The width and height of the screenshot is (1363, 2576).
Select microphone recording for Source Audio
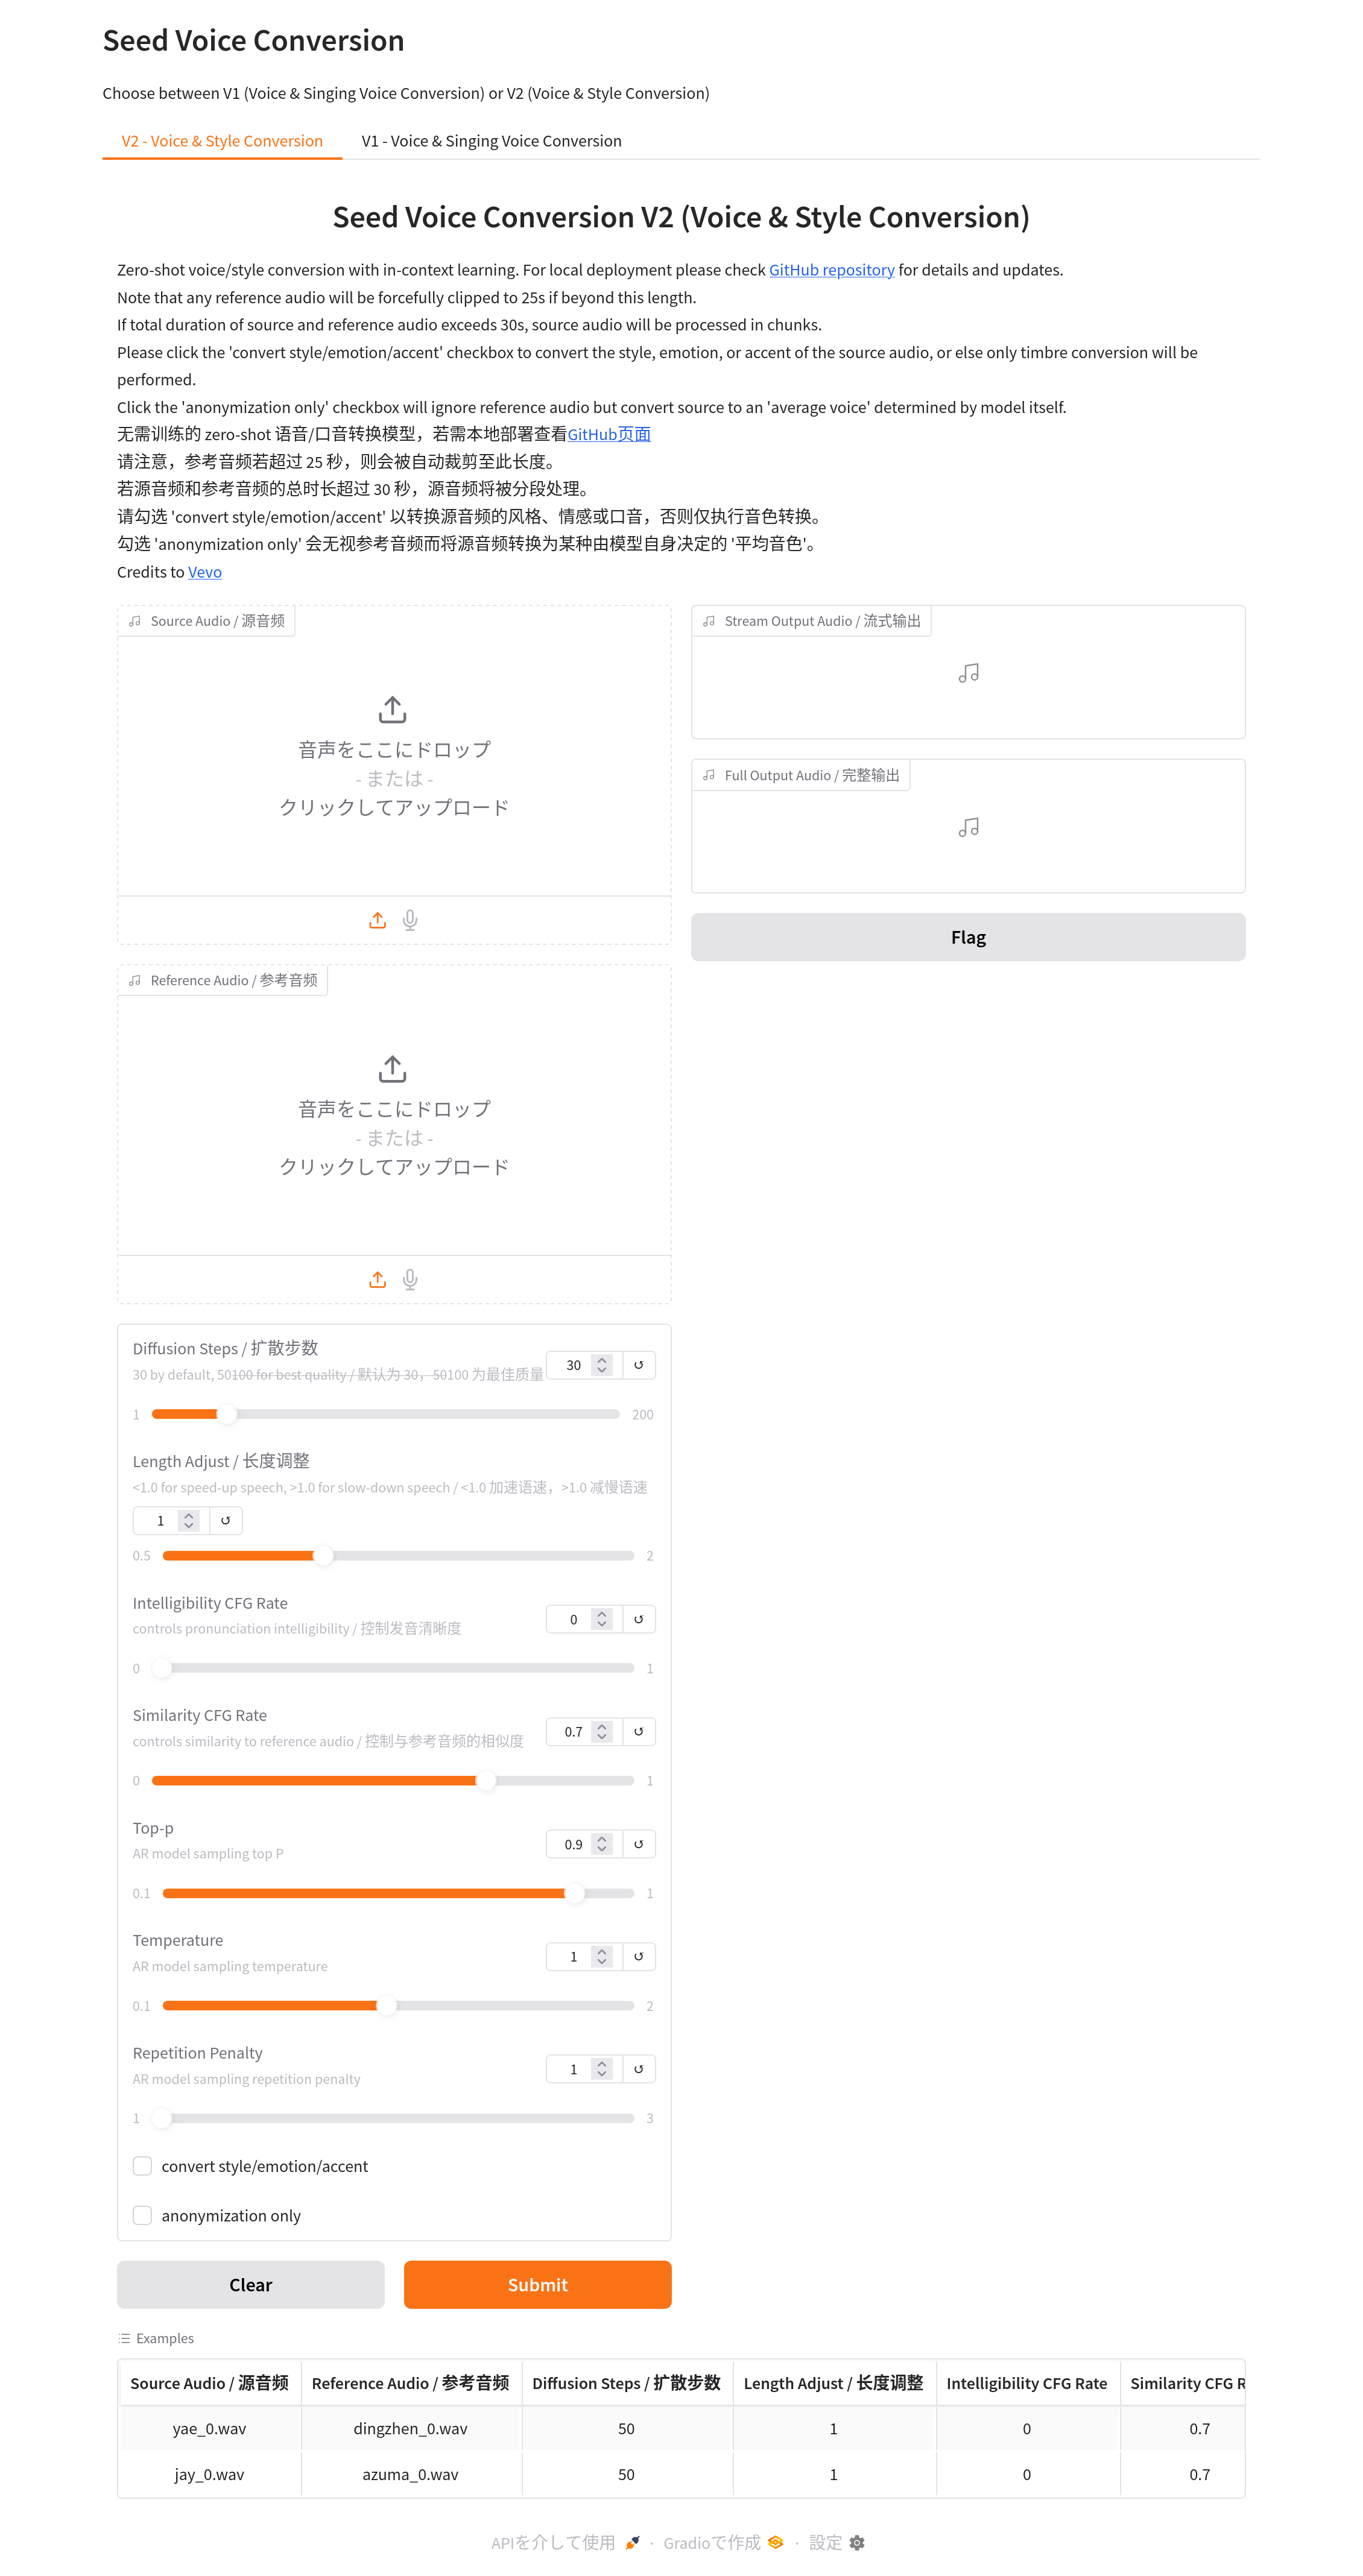click(410, 920)
